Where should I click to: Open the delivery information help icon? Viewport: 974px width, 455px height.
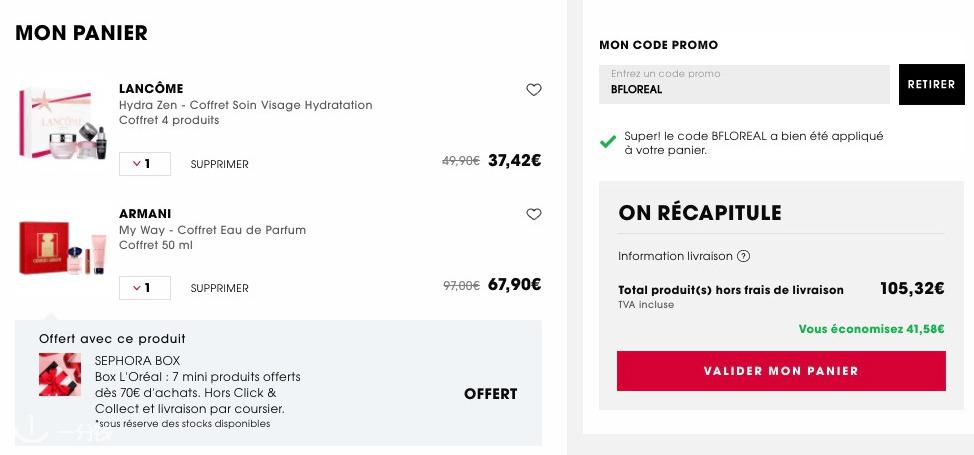[x=743, y=256]
